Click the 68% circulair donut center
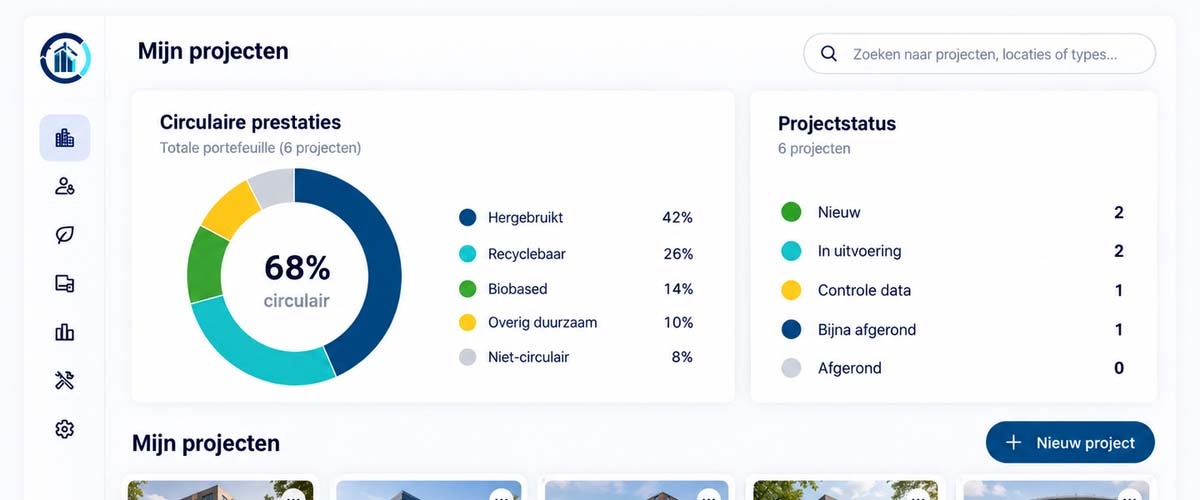 pyautogui.click(x=296, y=279)
